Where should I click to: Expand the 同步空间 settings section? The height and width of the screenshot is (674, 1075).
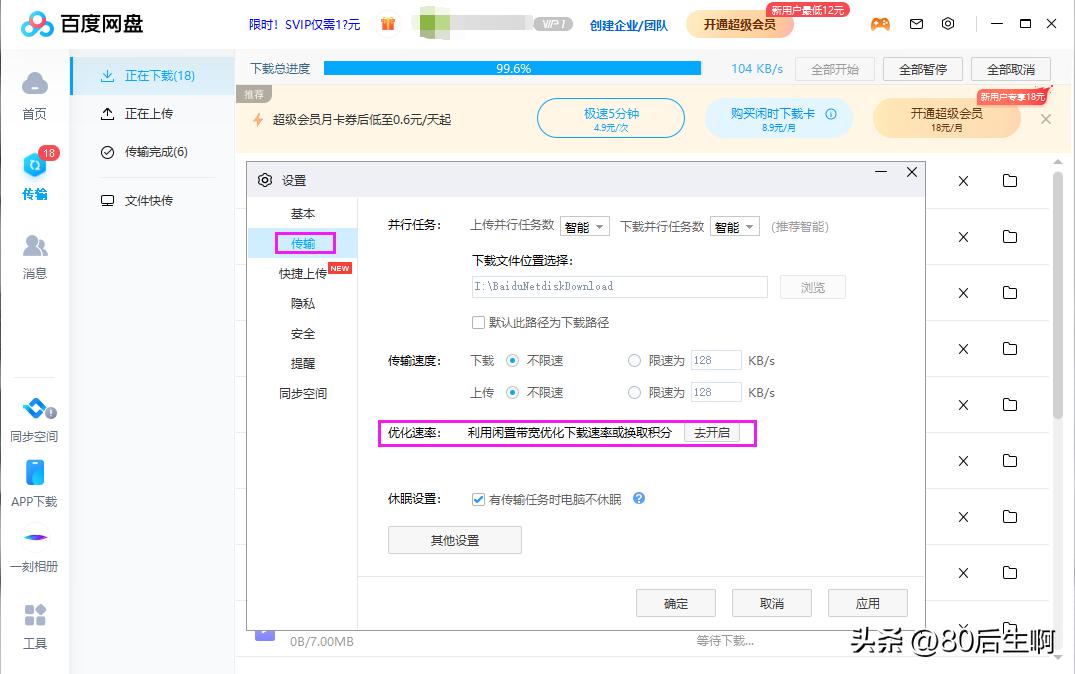(x=305, y=393)
